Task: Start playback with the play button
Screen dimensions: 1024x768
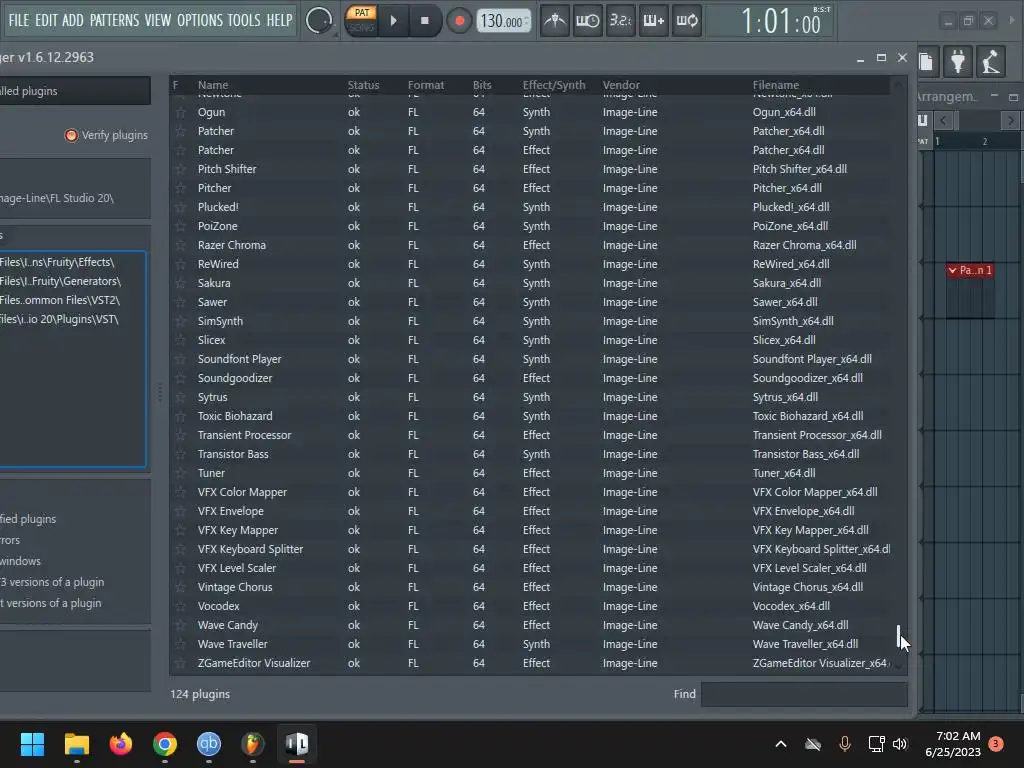Action: [393, 21]
